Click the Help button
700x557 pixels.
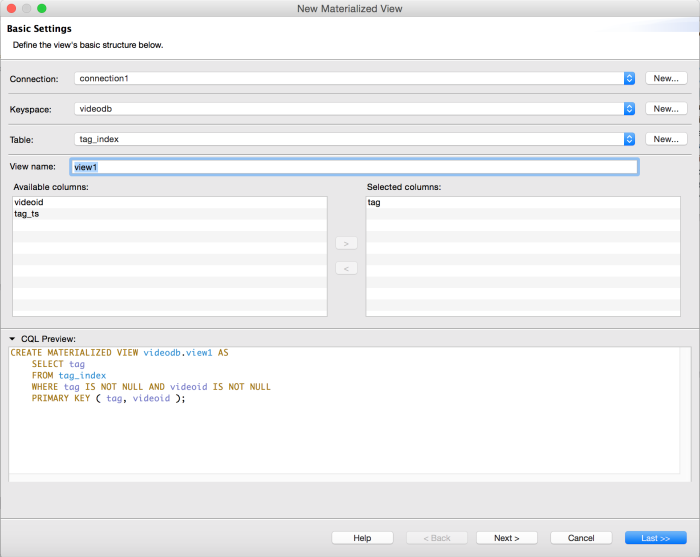(362, 538)
